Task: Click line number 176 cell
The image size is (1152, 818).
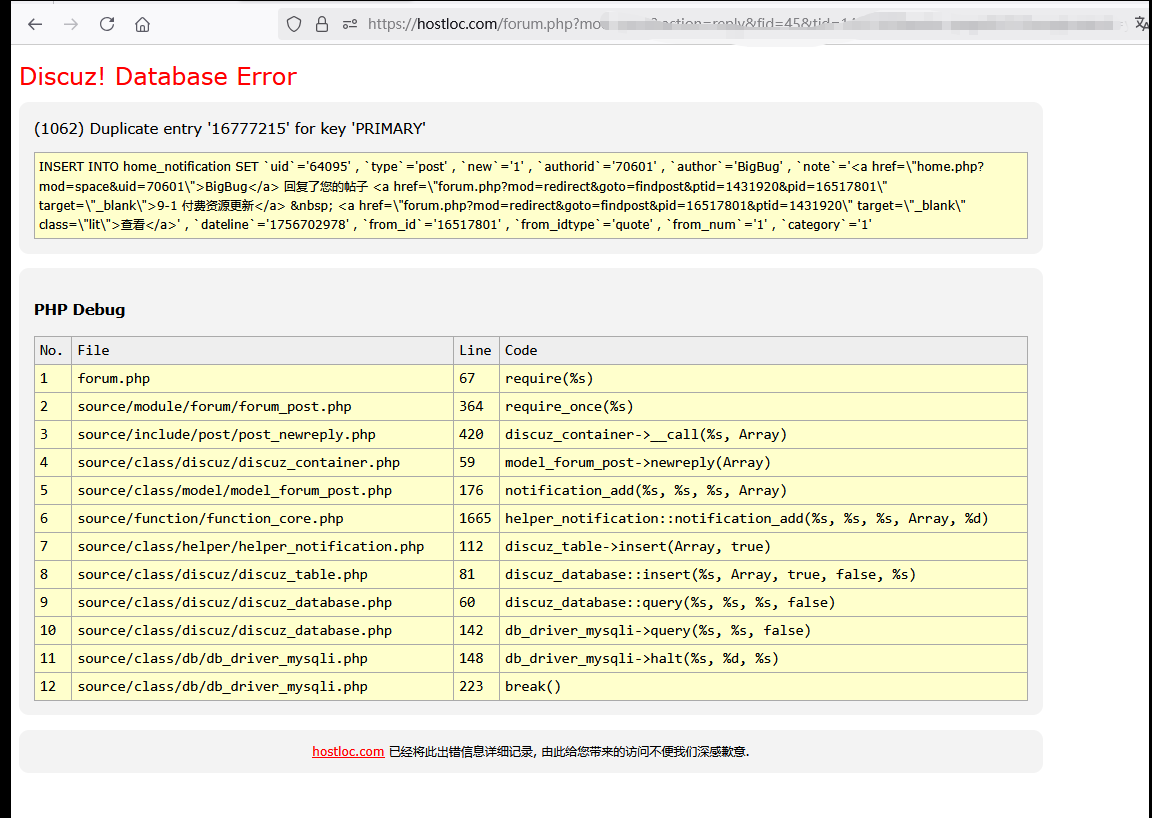Action: [x=476, y=490]
